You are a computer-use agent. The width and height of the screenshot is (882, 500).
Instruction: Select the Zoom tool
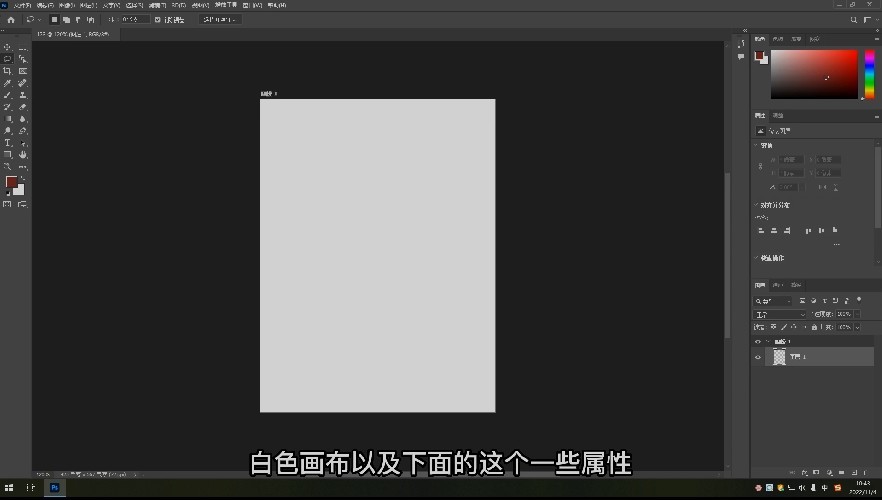tap(7, 166)
